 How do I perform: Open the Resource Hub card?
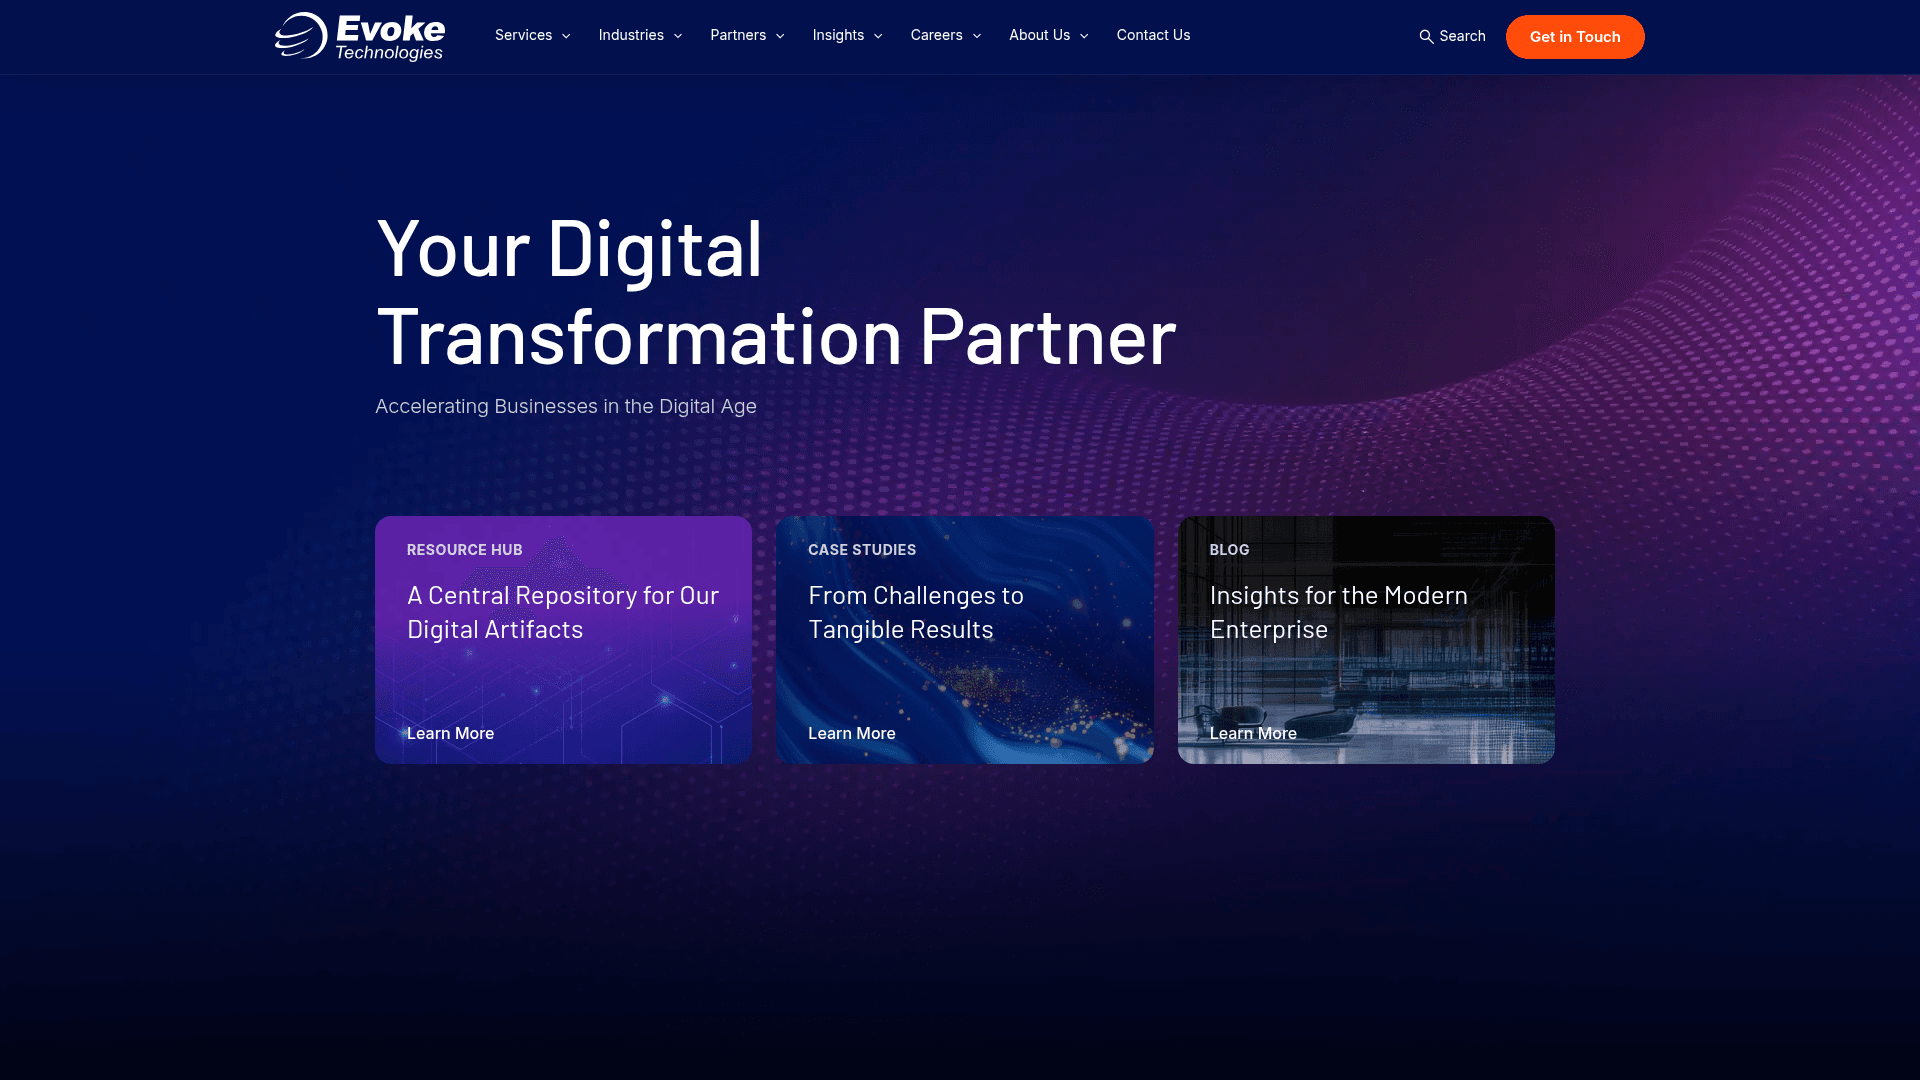(x=563, y=639)
